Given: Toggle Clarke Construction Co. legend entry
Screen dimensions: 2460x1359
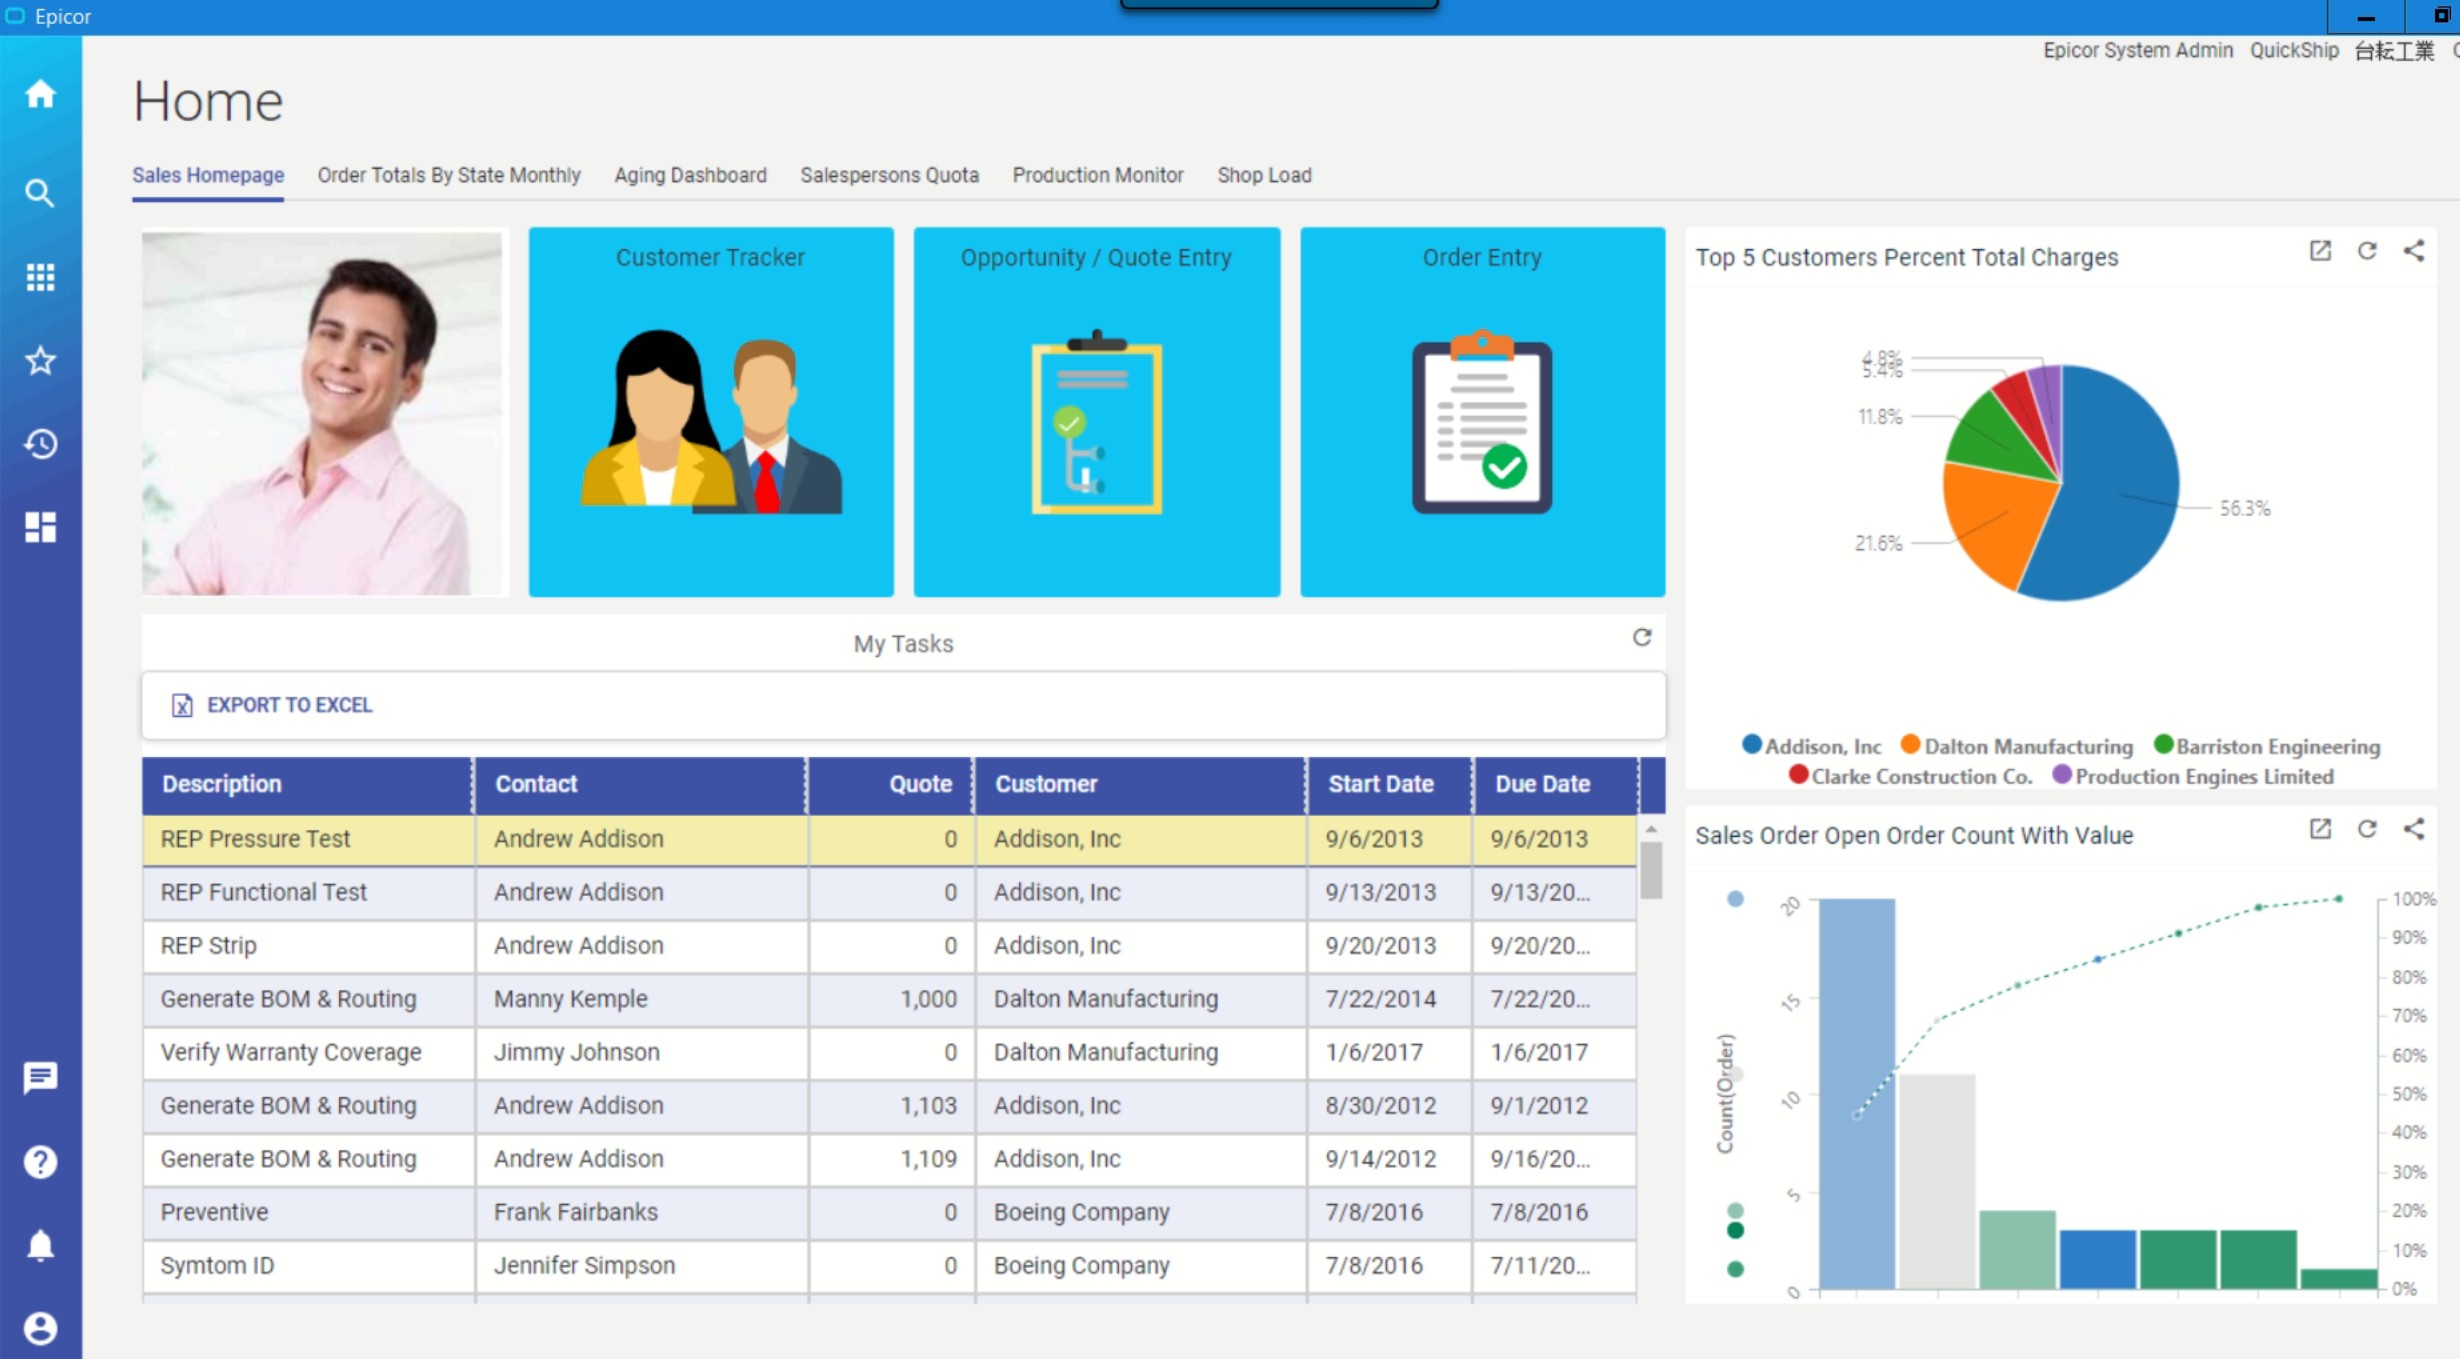Looking at the screenshot, I should [x=1910, y=776].
